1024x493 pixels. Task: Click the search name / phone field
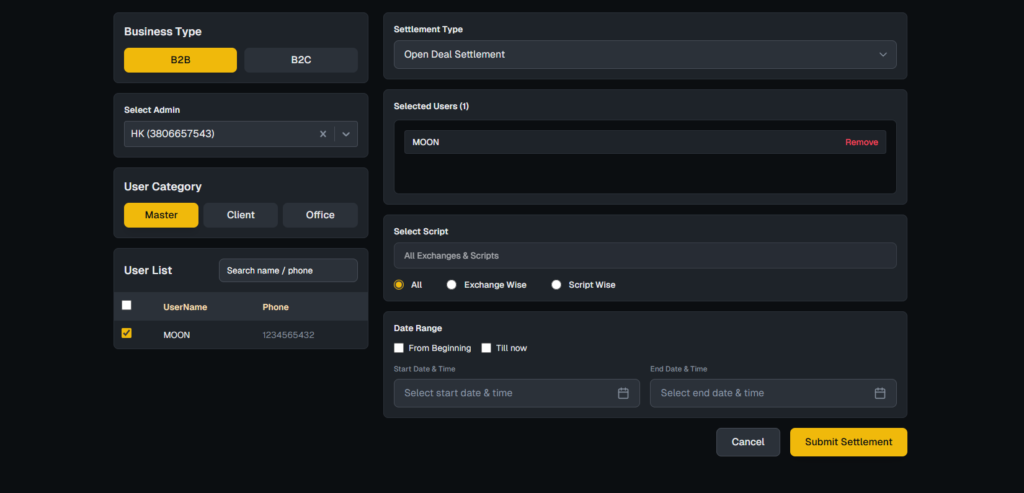288,270
